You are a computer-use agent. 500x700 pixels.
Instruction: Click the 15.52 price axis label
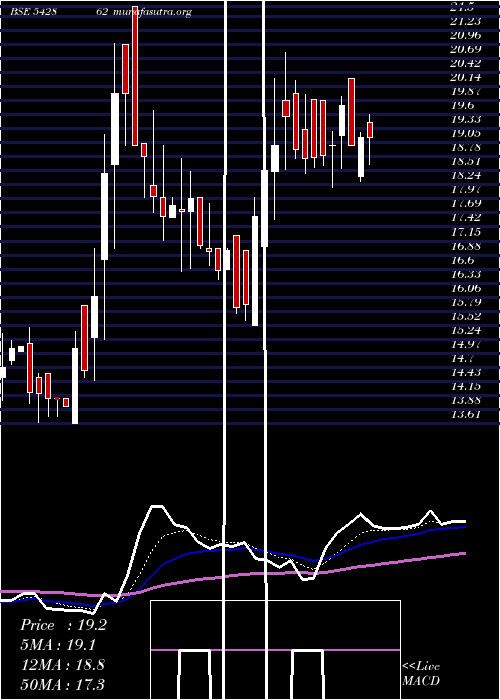coord(466,316)
